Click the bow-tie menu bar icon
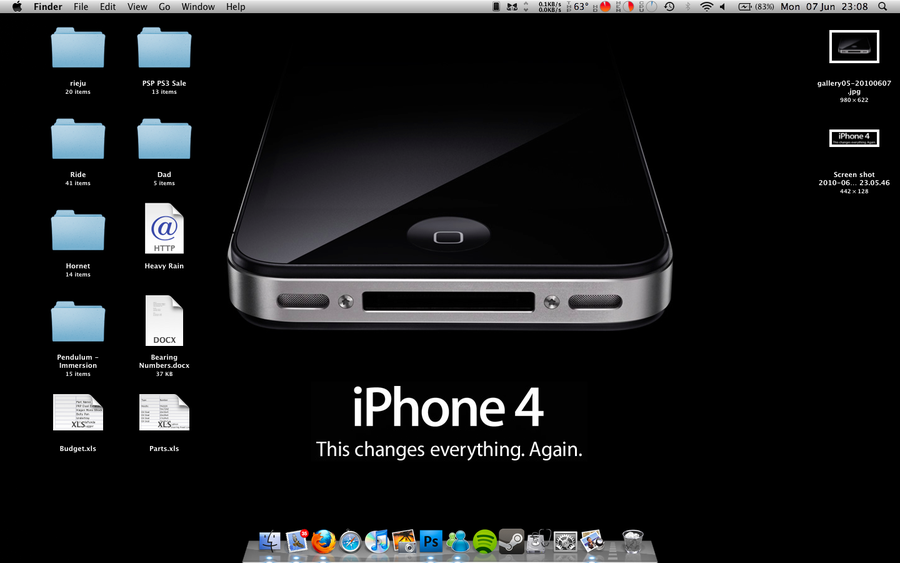Viewport: 900px width, 563px height. tap(512, 7)
